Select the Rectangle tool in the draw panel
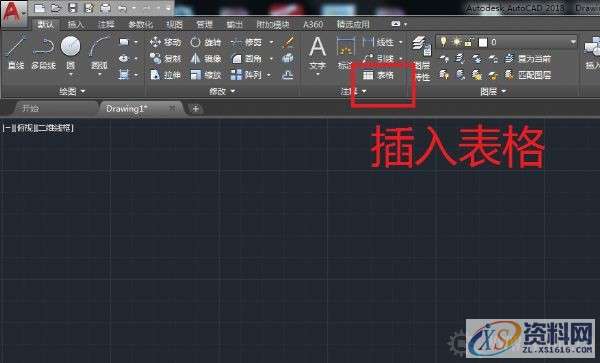The height and width of the screenshot is (363, 600). tap(124, 42)
